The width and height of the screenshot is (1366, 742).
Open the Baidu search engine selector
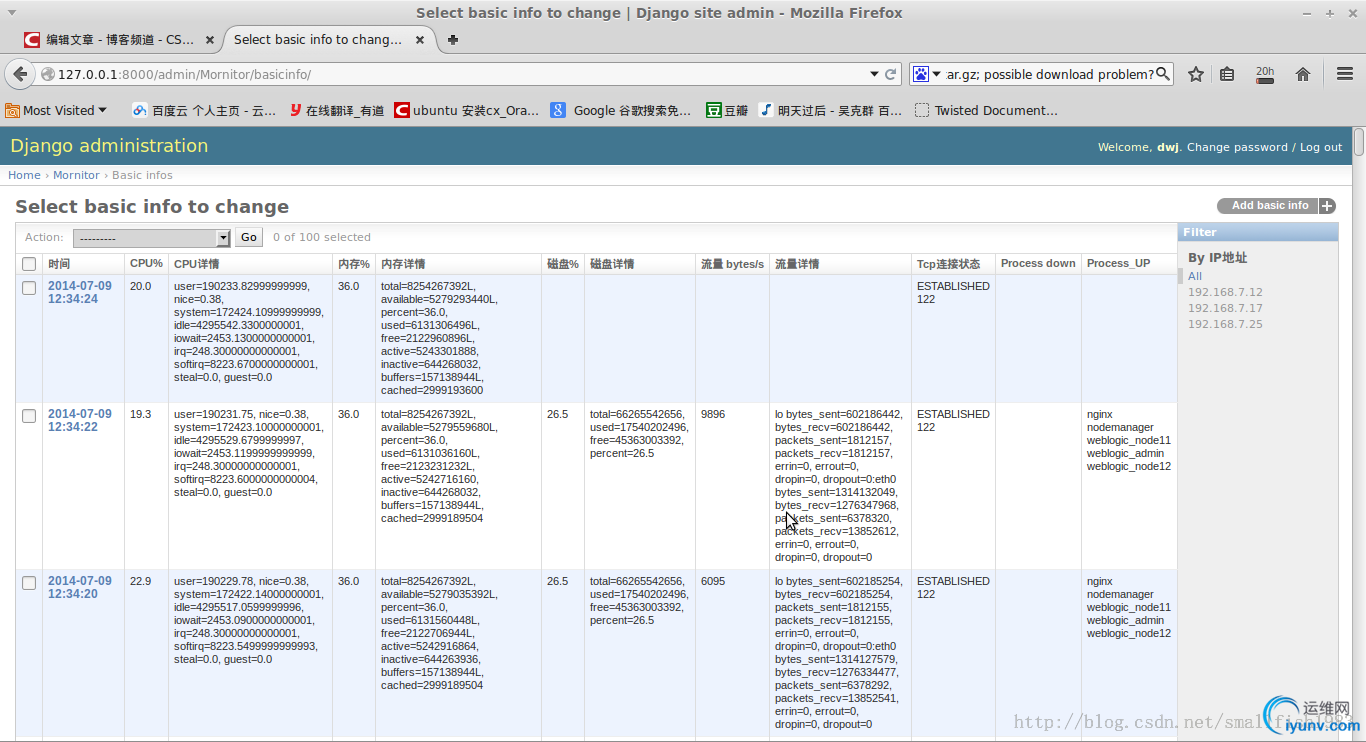pyautogui.click(x=927, y=74)
